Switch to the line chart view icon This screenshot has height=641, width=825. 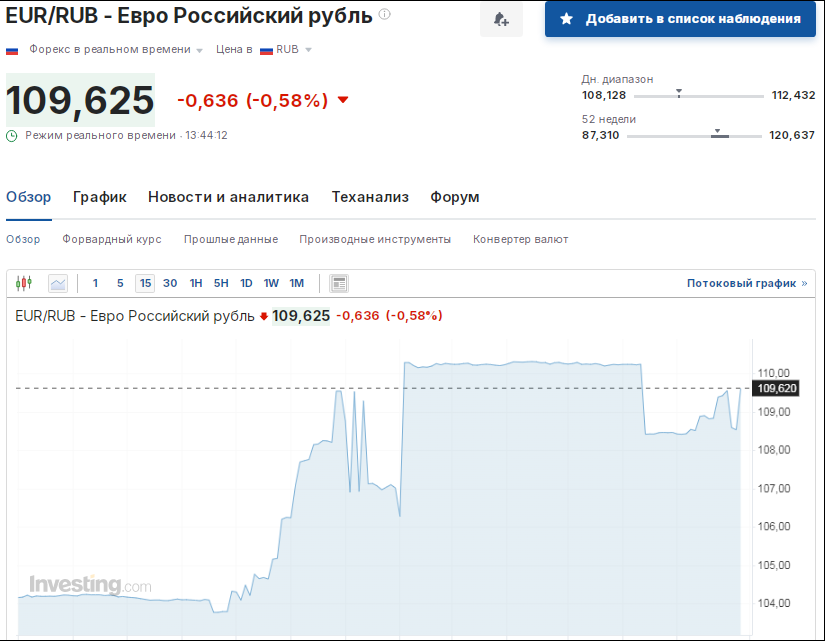[x=58, y=283]
